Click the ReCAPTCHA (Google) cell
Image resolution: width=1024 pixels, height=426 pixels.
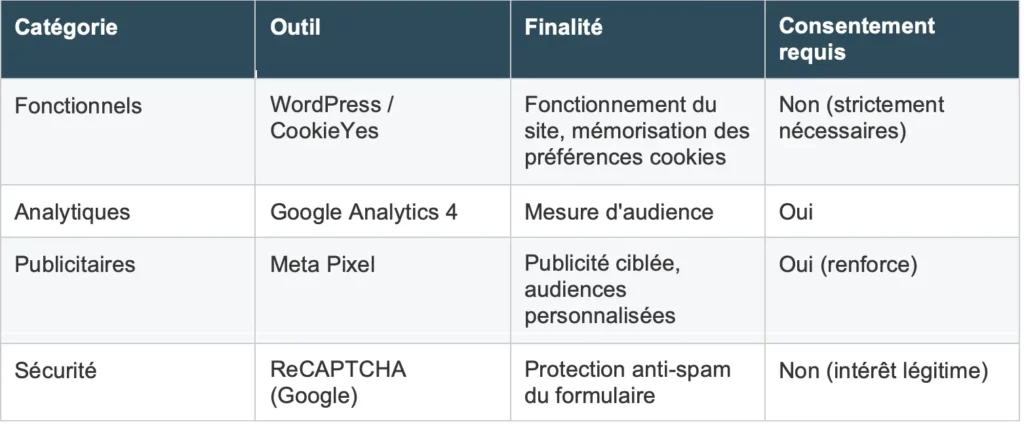coord(338,382)
